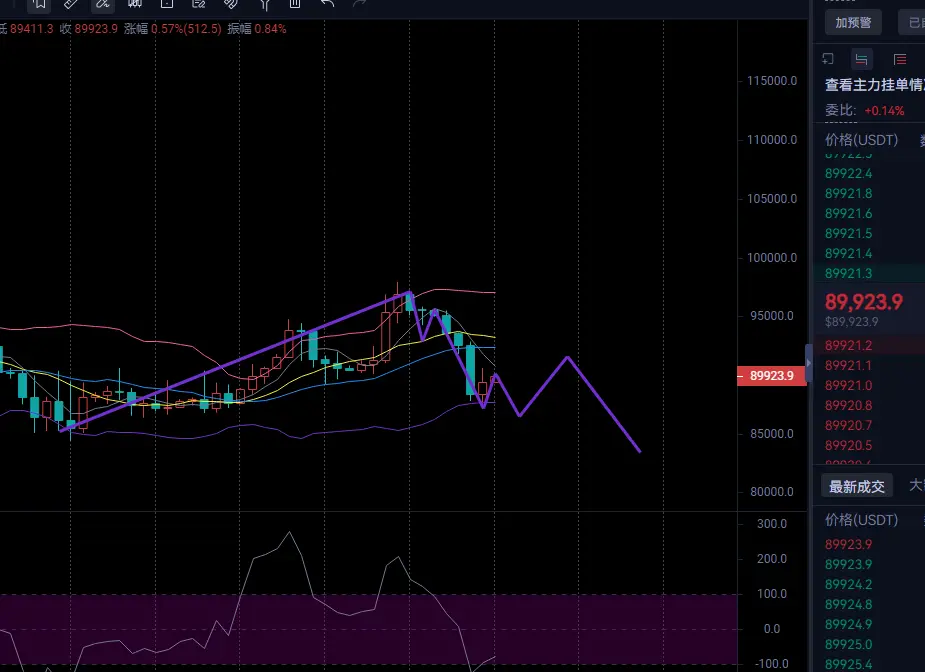Click order book price 89922.4
The width and height of the screenshot is (925, 672).
pyautogui.click(x=848, y=173)
